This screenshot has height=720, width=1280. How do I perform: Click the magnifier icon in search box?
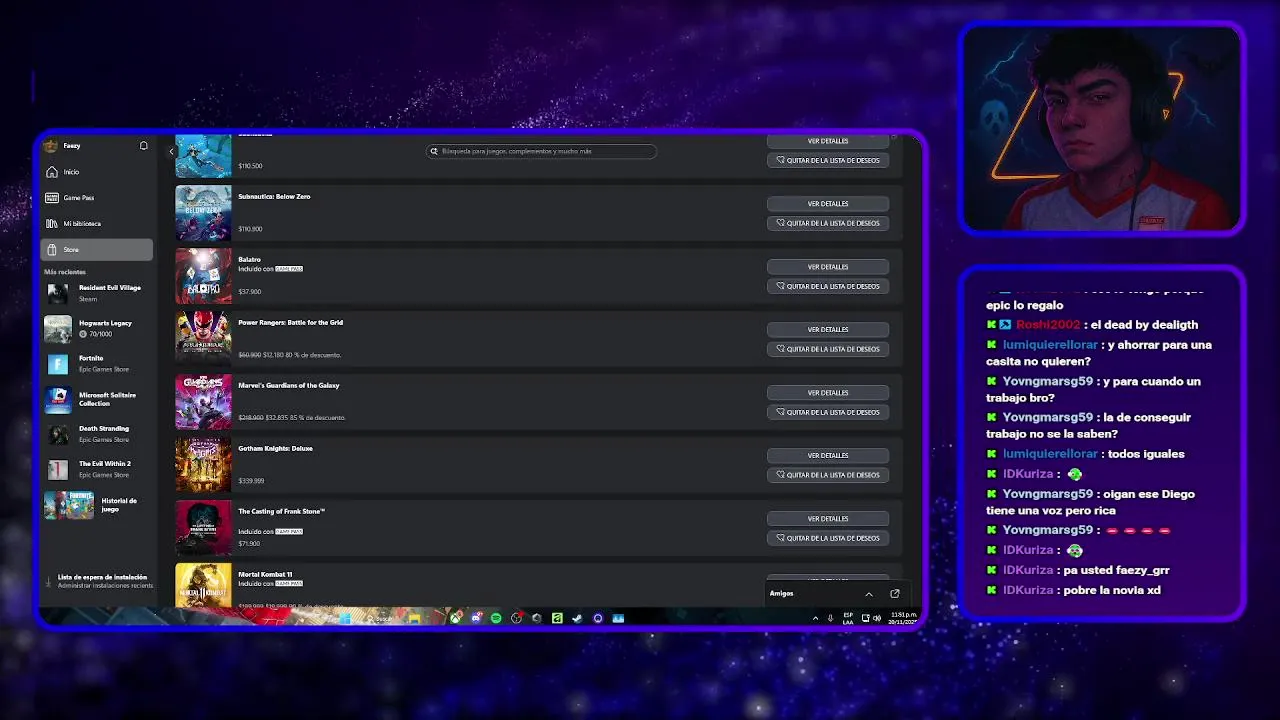coord(434,151)
